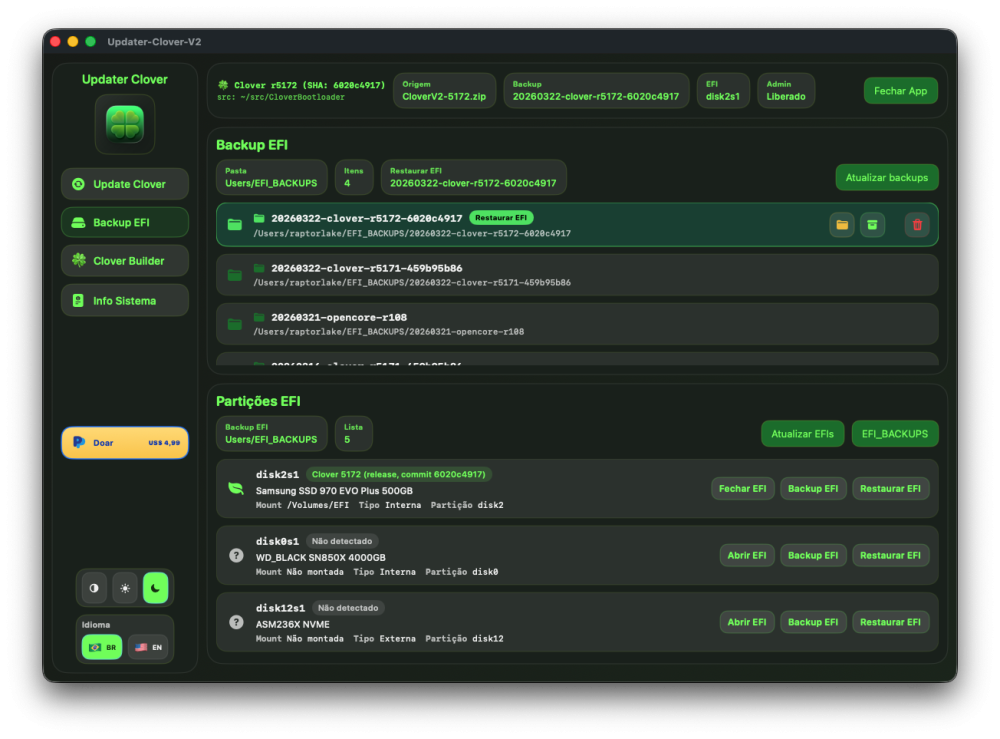Click the Origem CloverV2-5172.zip chip
This screenshot has width=1000, height=739.
pyautogui.click(x=445, y=91)
